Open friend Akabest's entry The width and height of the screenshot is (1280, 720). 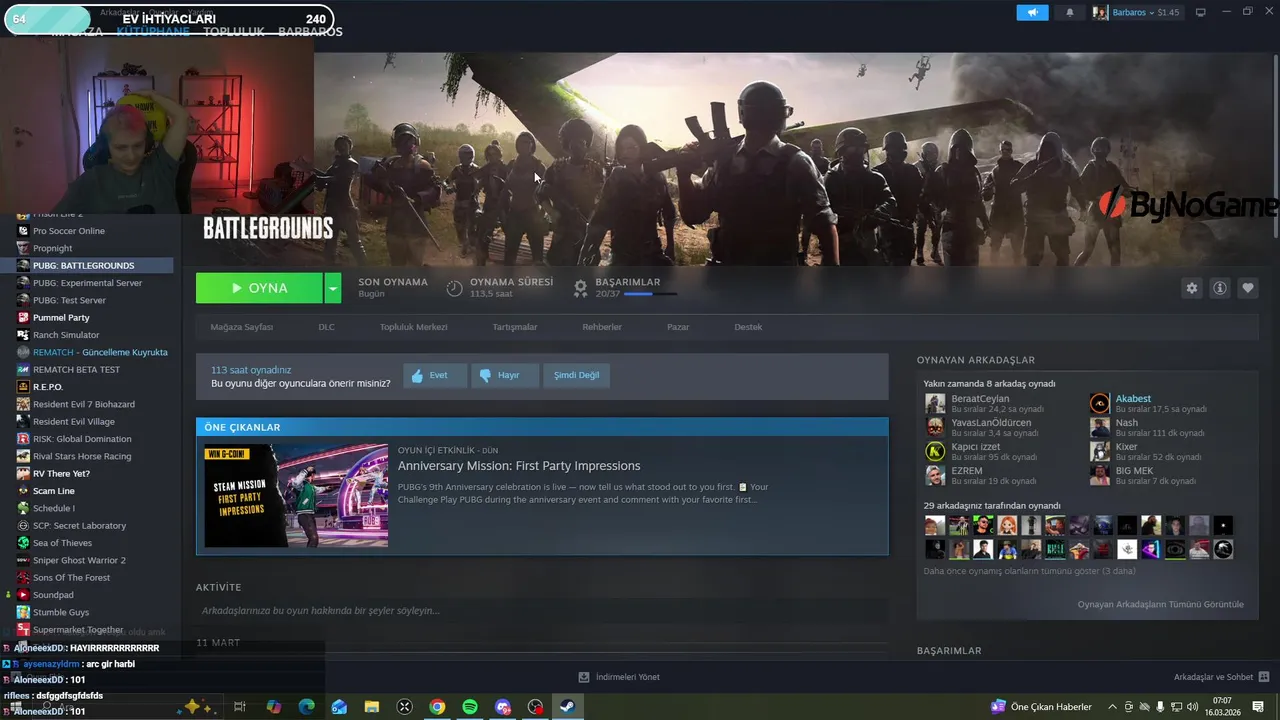pos(1148,403)
